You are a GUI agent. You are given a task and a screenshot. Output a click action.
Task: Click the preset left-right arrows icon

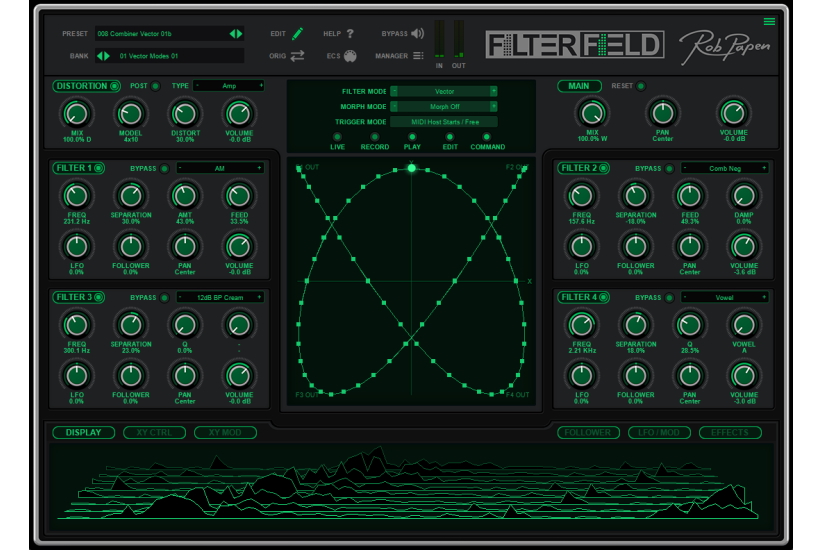[236, 33]
